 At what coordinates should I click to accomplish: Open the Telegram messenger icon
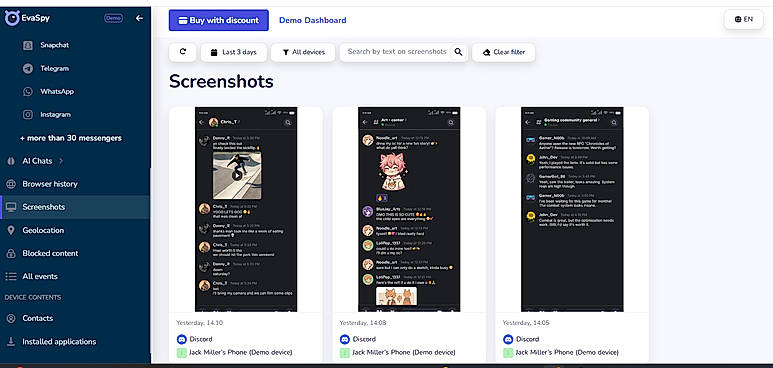(x=28, y=69)
